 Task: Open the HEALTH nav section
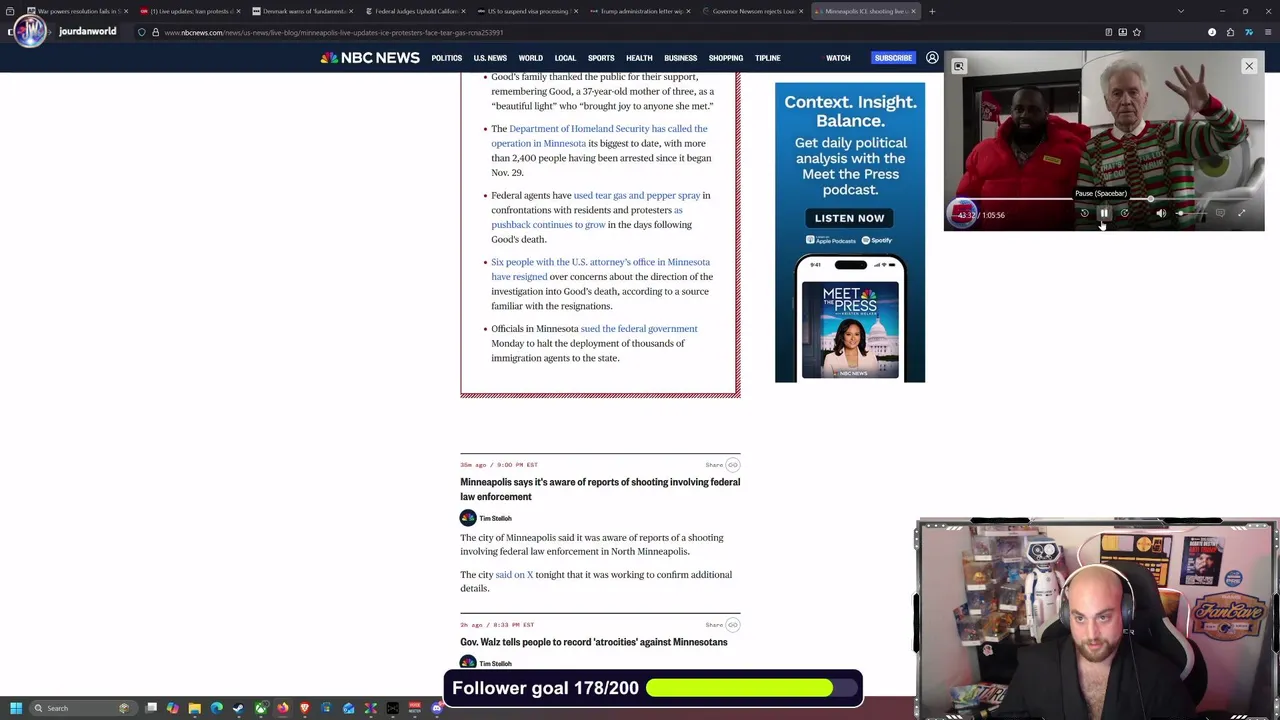(639, 58)
